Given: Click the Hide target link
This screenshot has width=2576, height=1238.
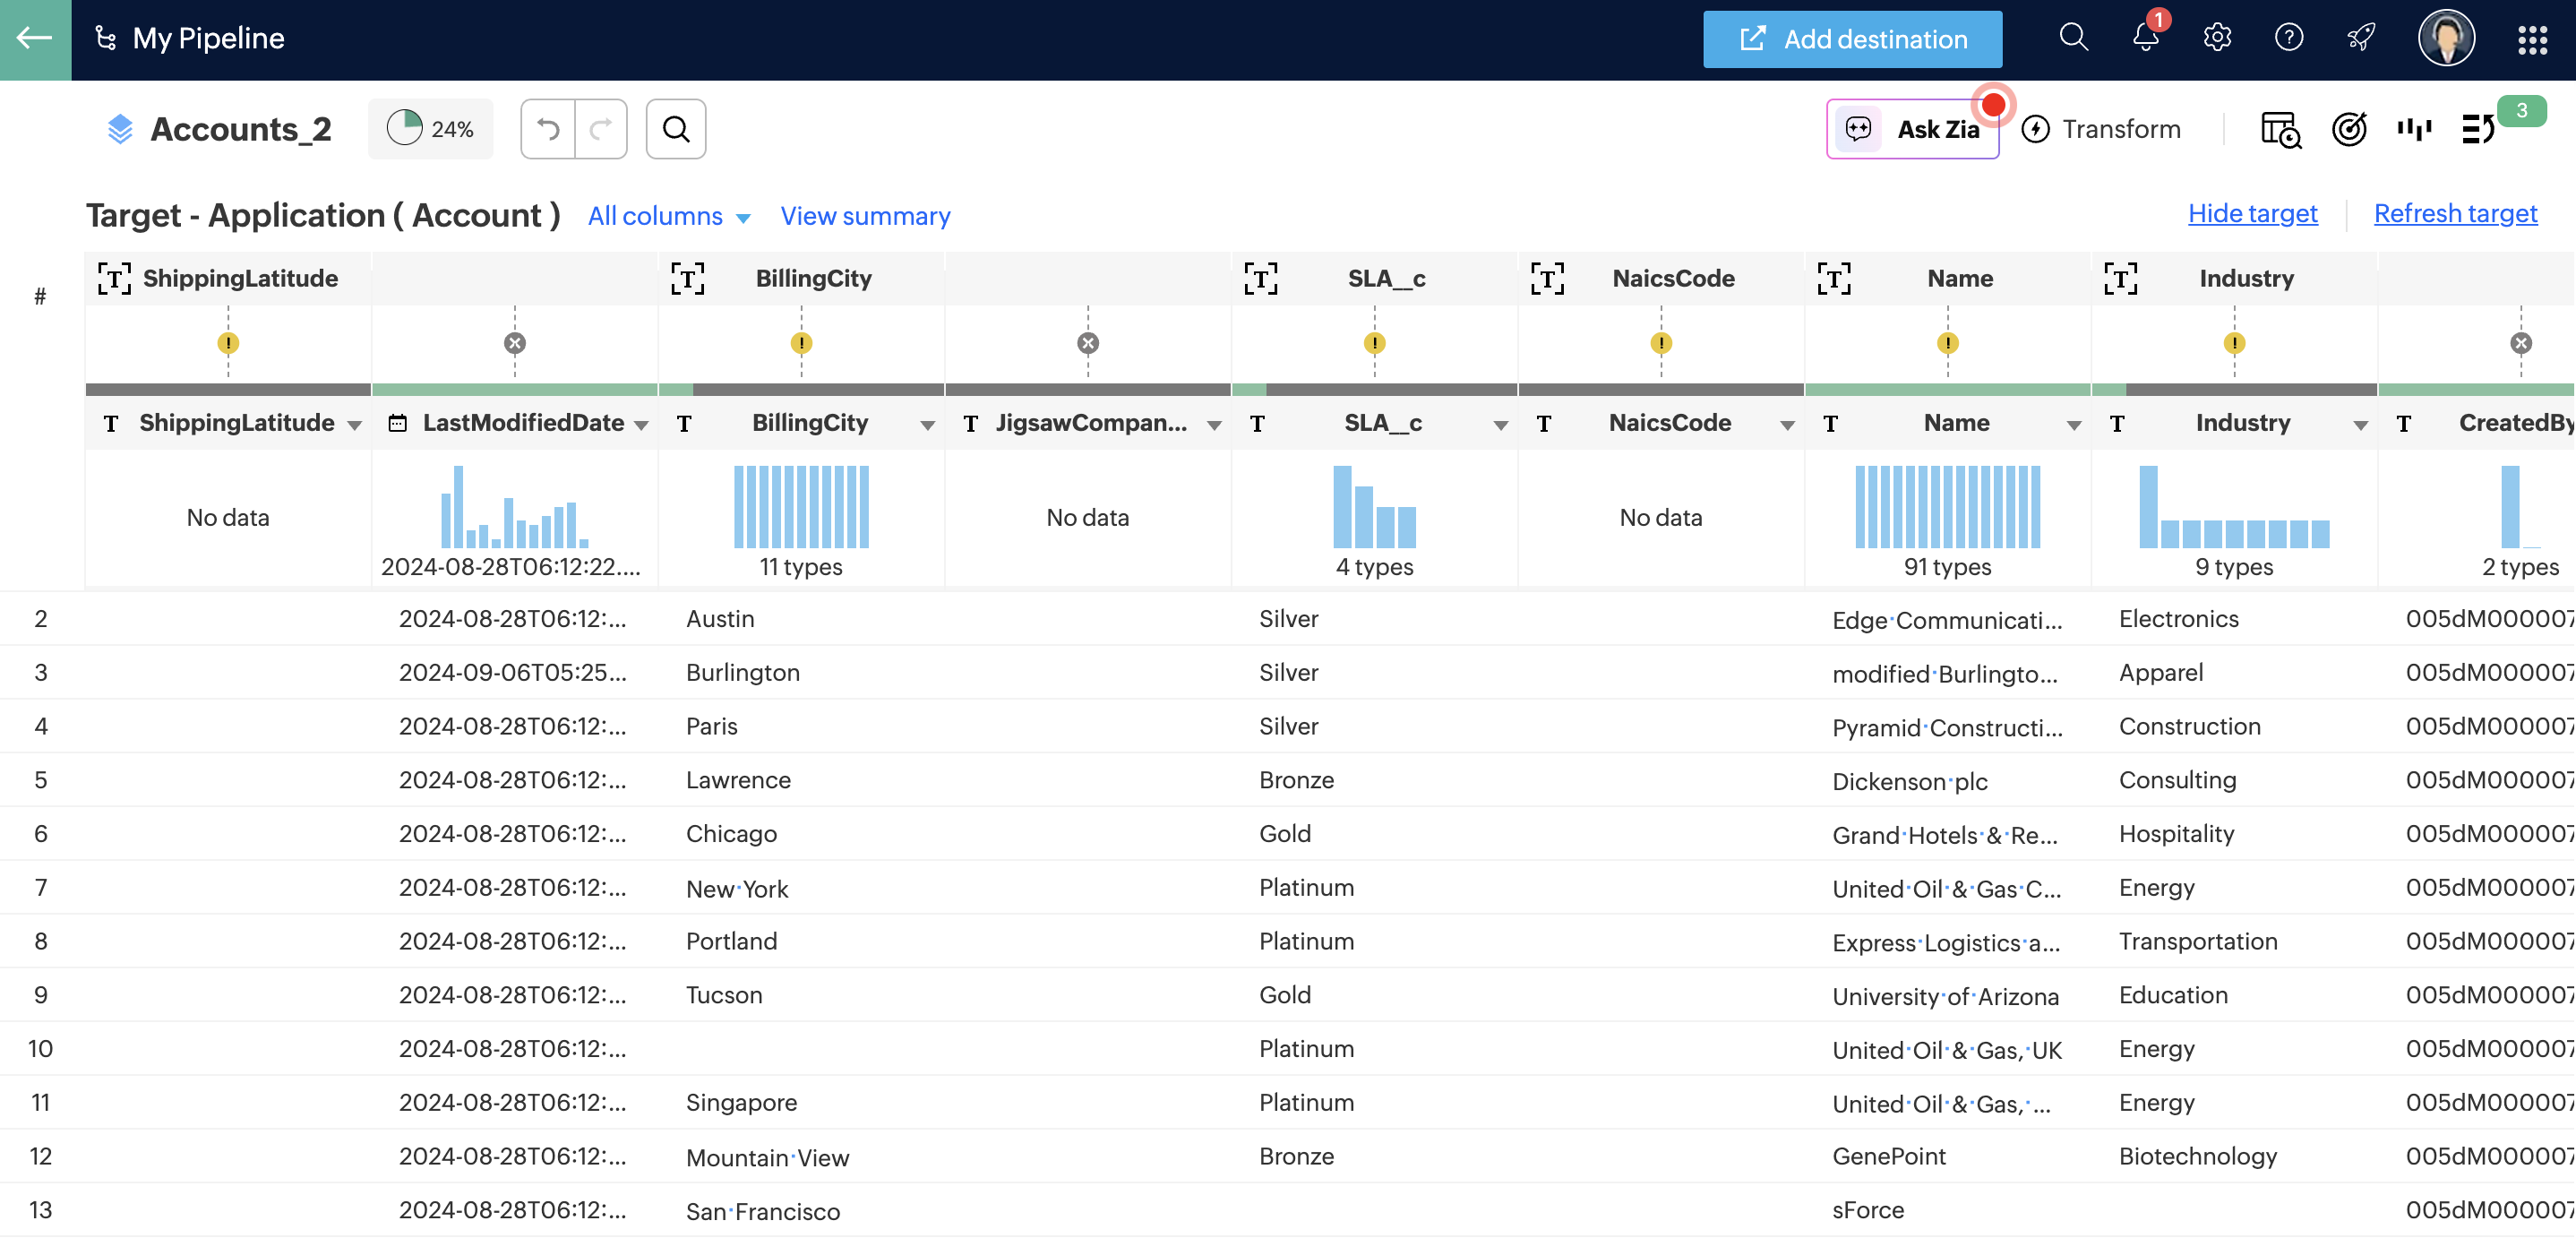Looking at the screenshot, I should pos(2252,213).
